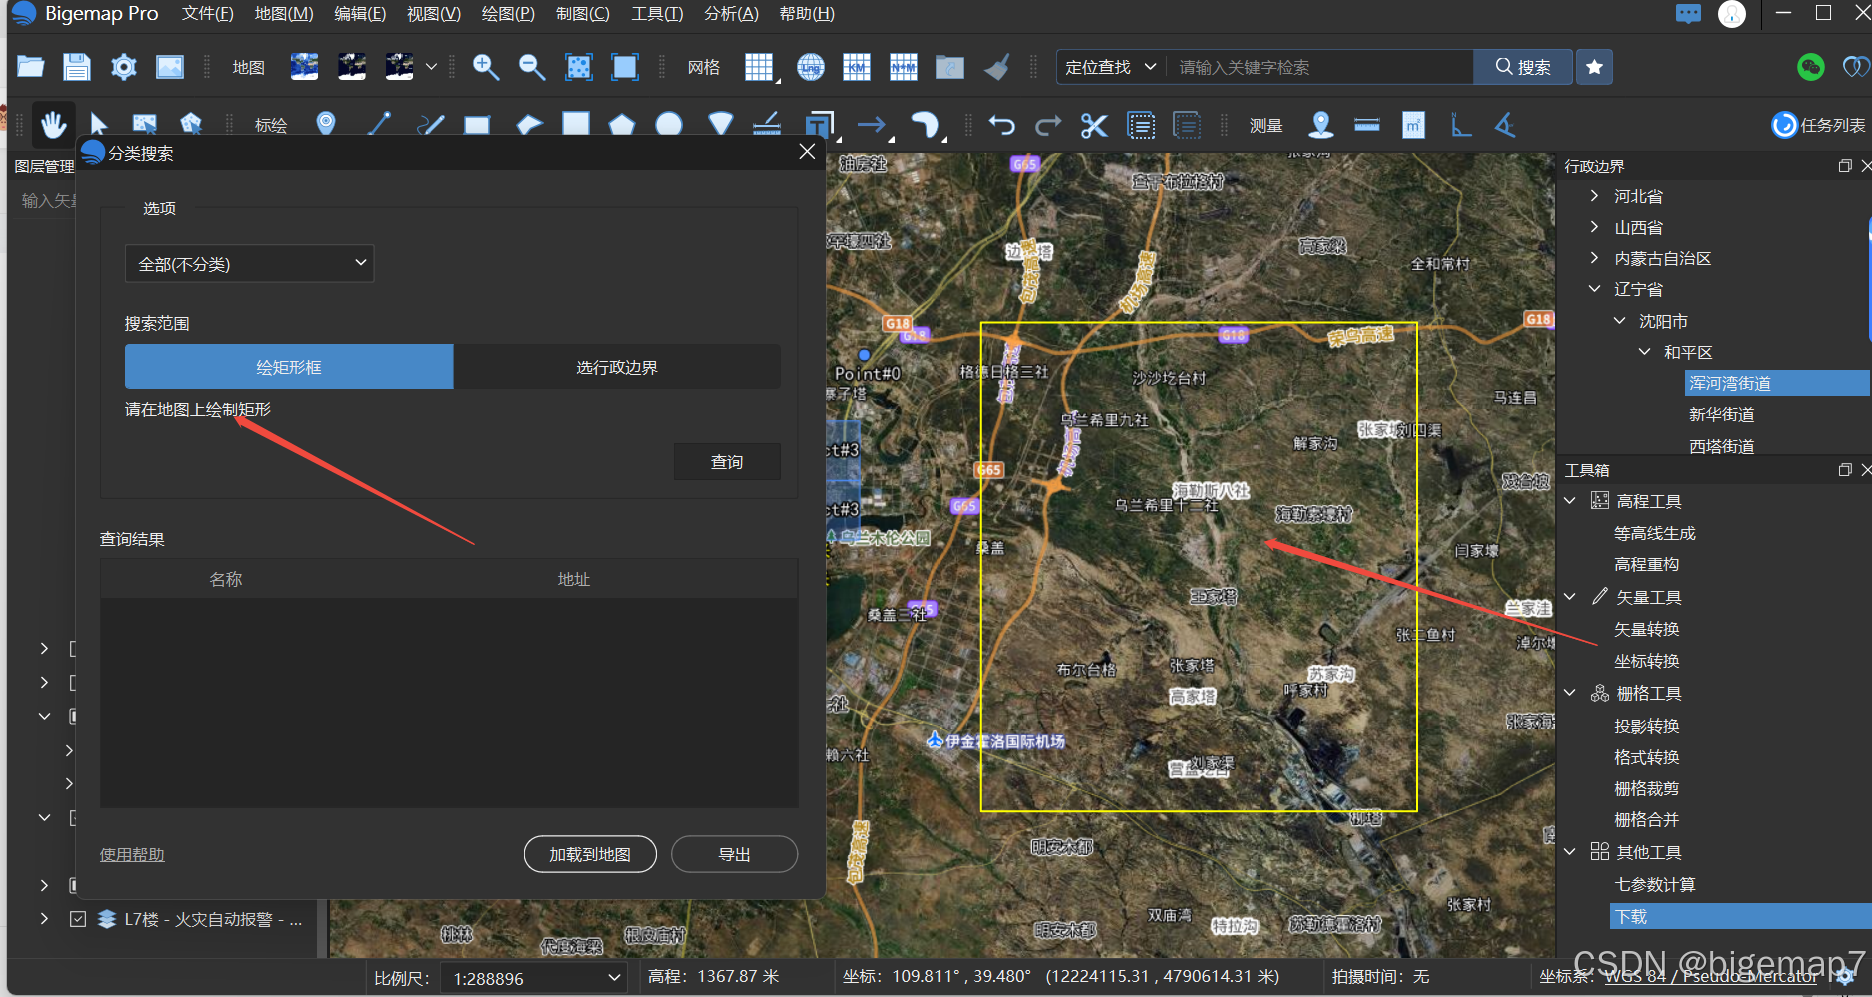Toggle checkbox for L7楼 - 火灾自动报警 layer
The width and height of the screenshot is (1872, 997).
pos(77,919)
